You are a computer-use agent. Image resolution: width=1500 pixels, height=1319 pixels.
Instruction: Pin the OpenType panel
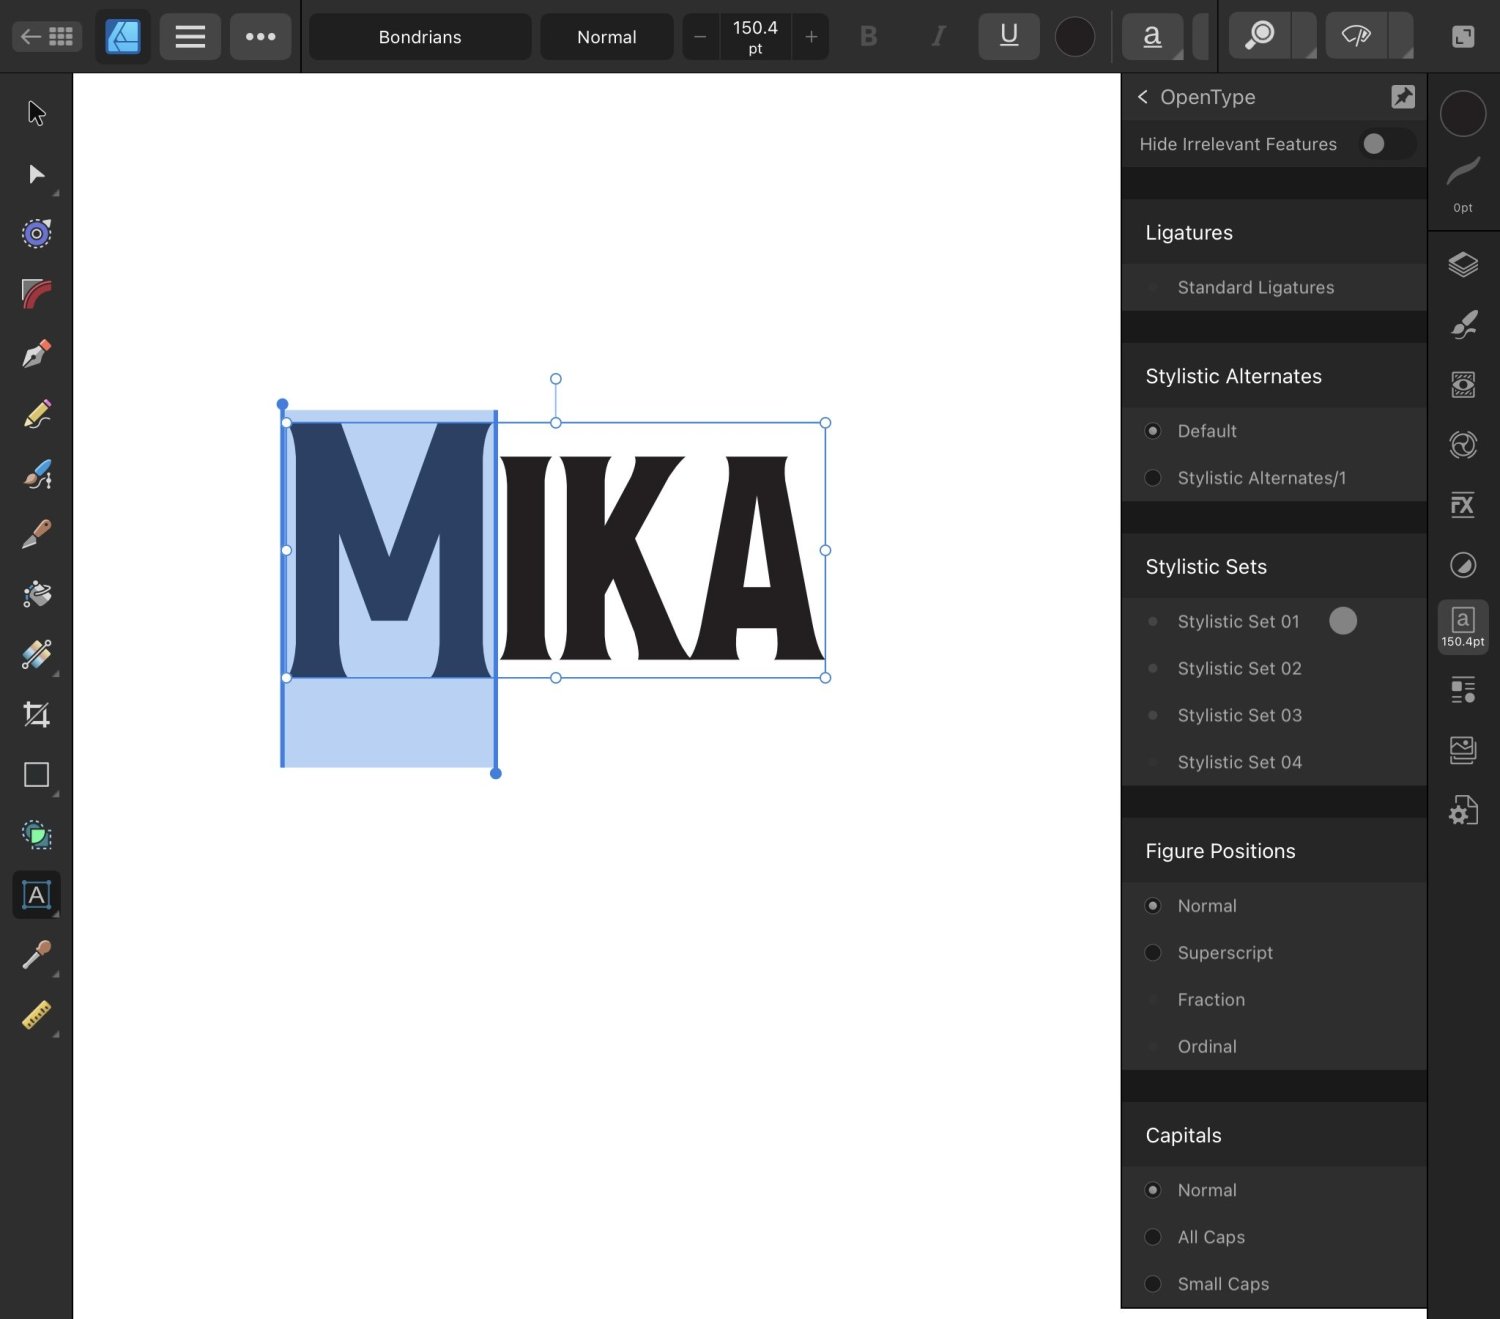click(1402, 97)
